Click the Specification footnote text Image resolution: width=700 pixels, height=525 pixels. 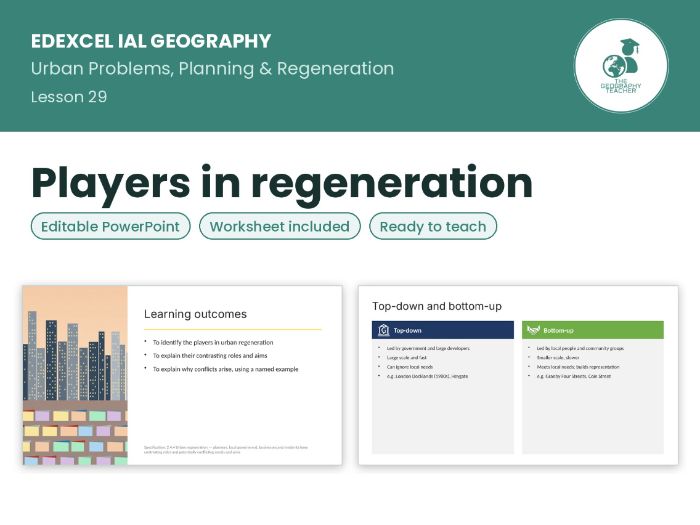click(225, 450)
